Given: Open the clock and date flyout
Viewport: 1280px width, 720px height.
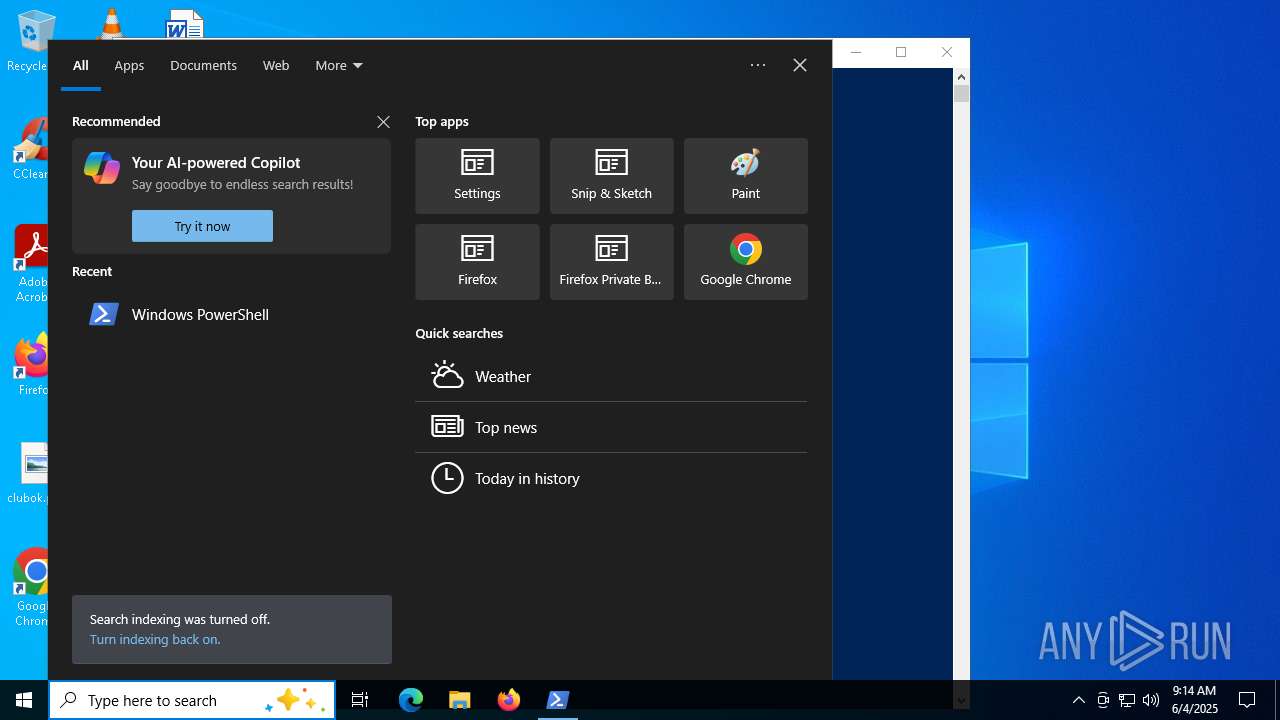Looking at the screenshot, I should point(1194,700).
